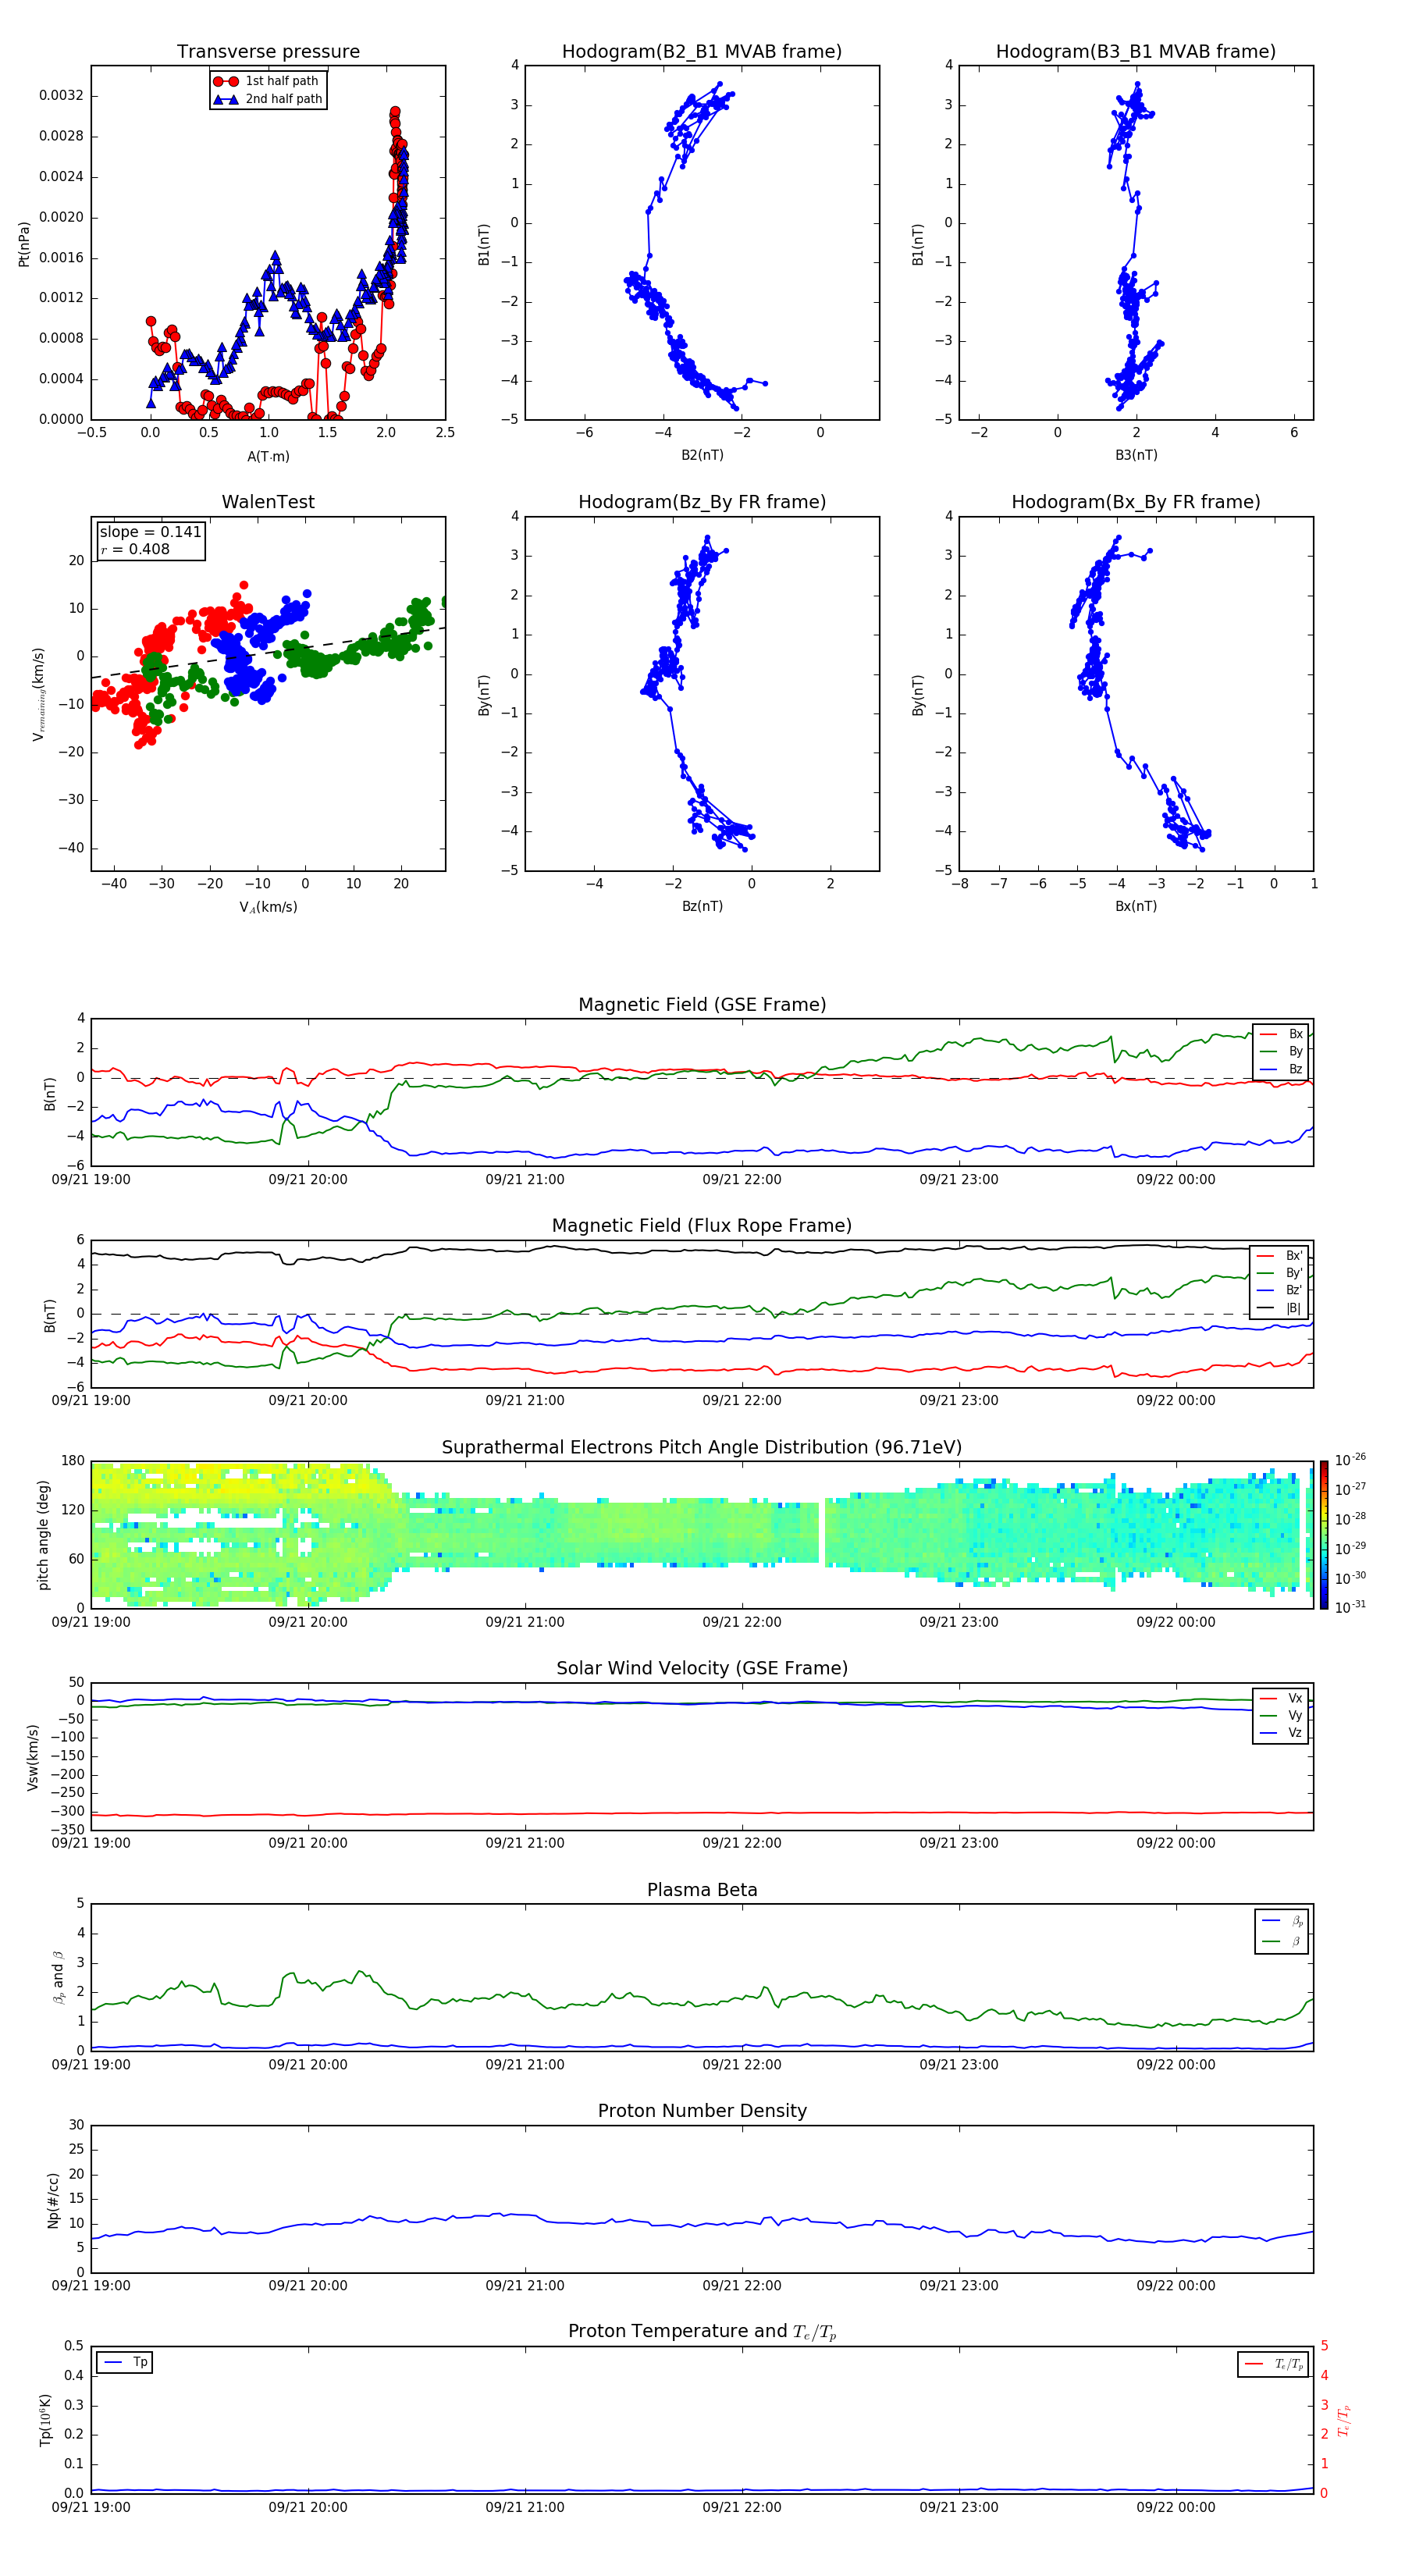Click the 'Hodogram(B3_B1 MVAB frame)' title
The width and height of the screenshot is (1405, 2576).
click(x=1136, y=52)
